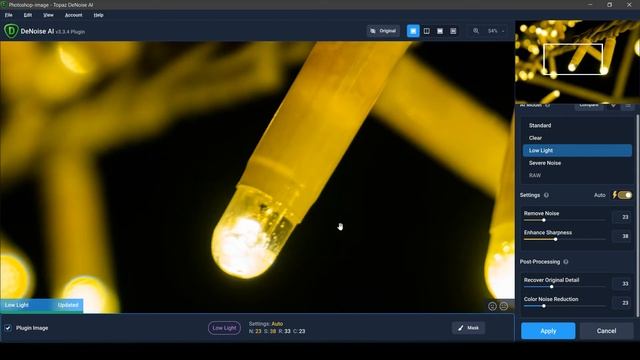Click the Remove Noise value field
Viewport: 640px width, 360px height.
click(x=622, y=217)
